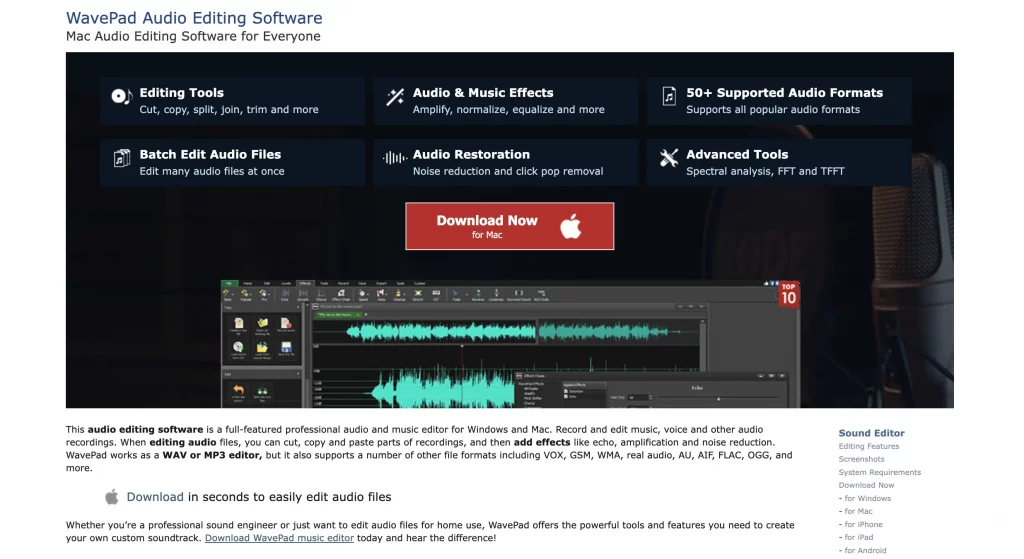Go to Editing Features in sidebar

pos(869,447)
